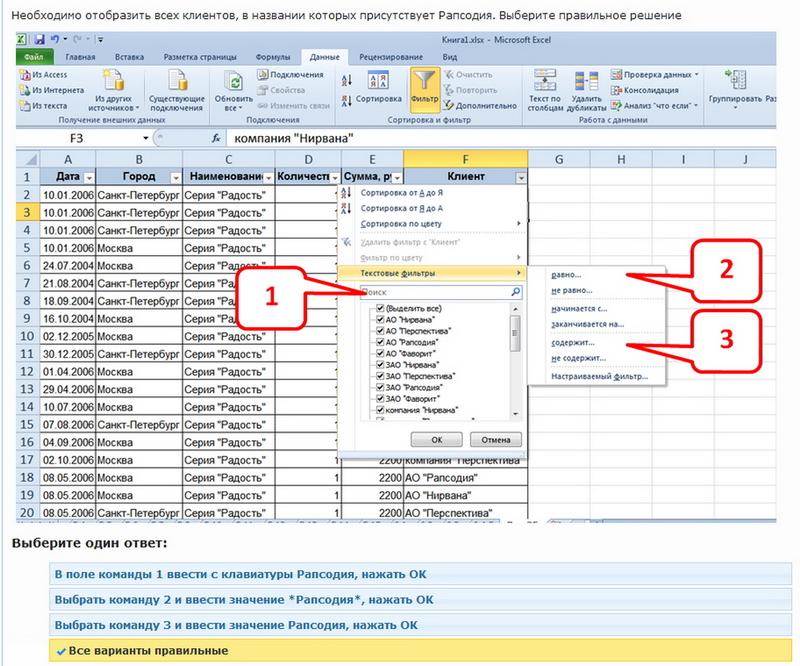This screenshot has width=800, height=666.
Task: Choose равно... text filter
Action: [x=566, y=275]
